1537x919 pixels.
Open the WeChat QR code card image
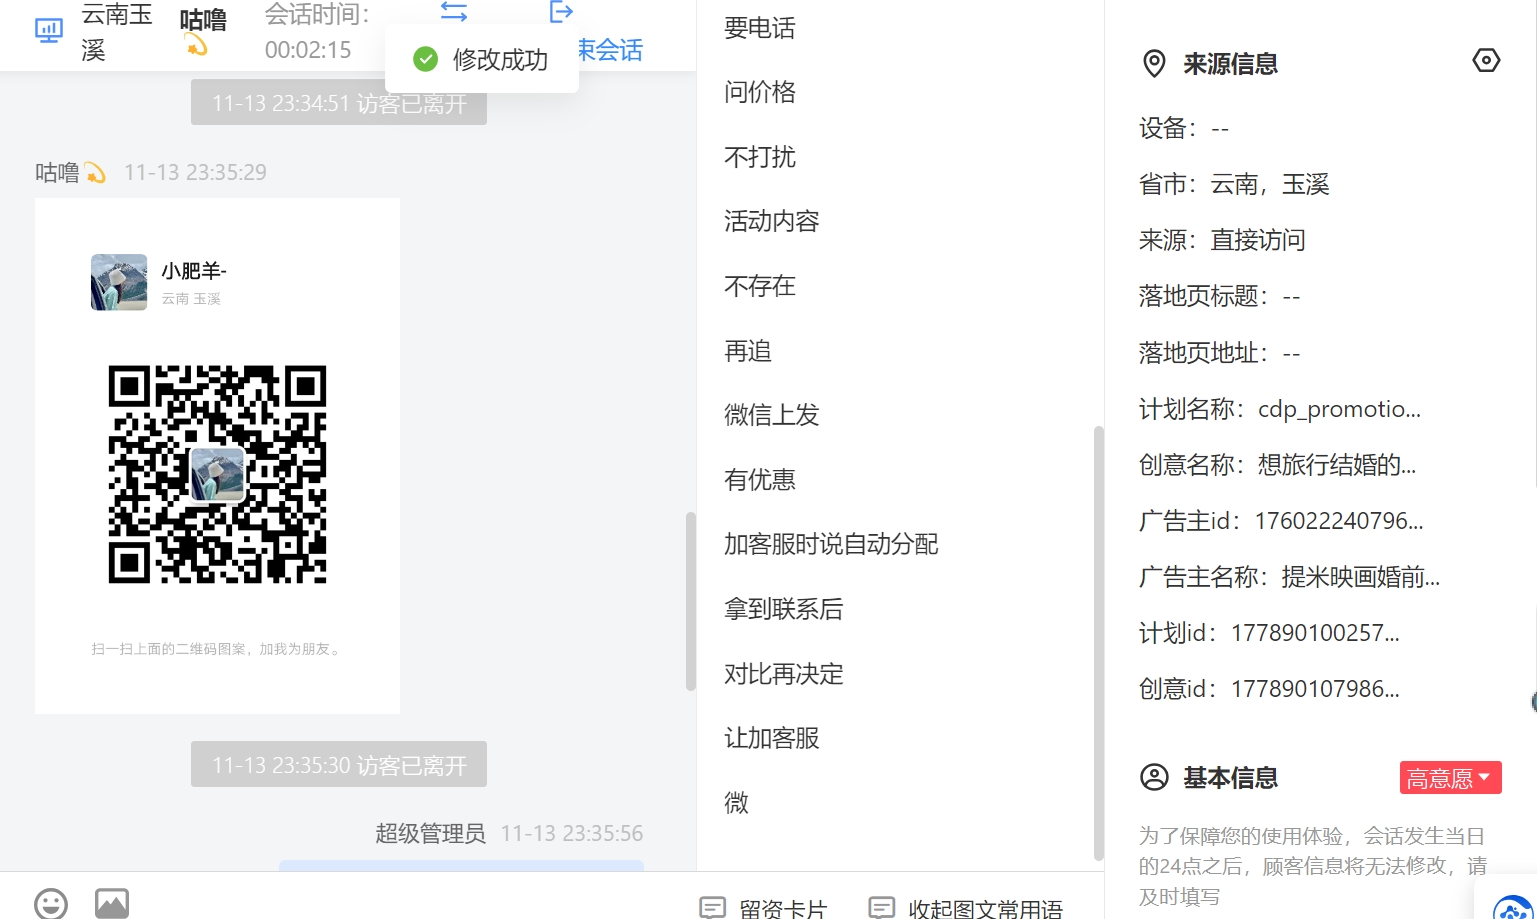(217, 456)
